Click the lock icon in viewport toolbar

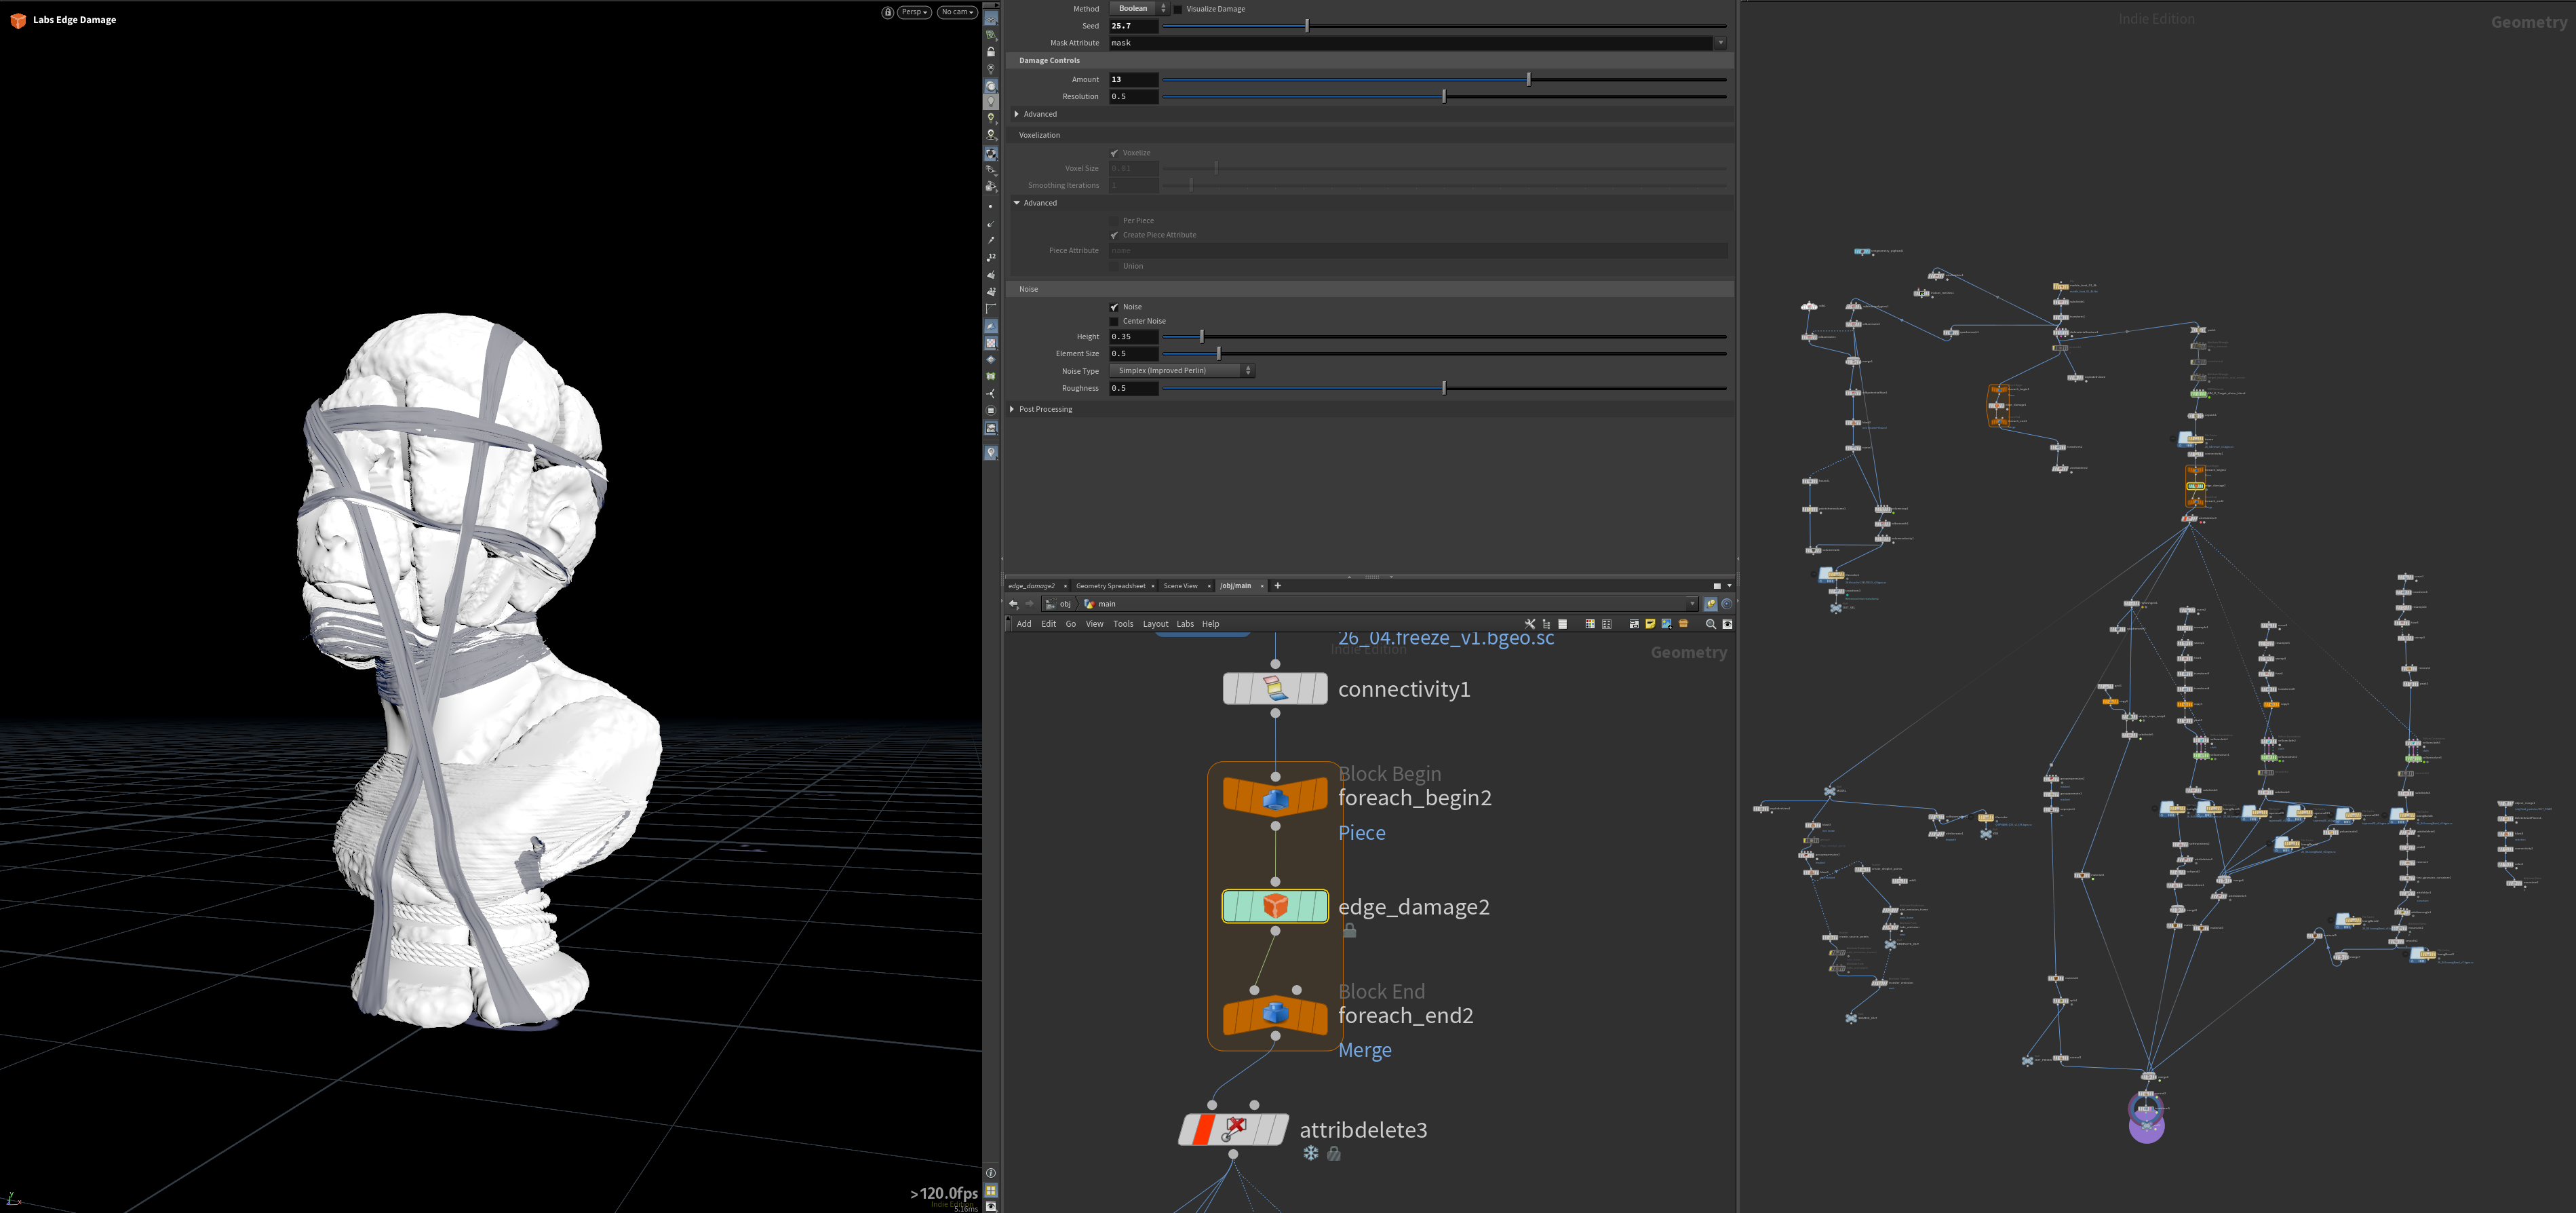(887, 12)
